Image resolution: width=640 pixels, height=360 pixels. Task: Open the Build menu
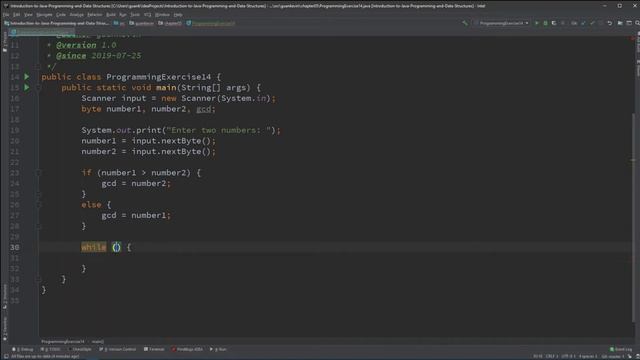click(111, 15)
